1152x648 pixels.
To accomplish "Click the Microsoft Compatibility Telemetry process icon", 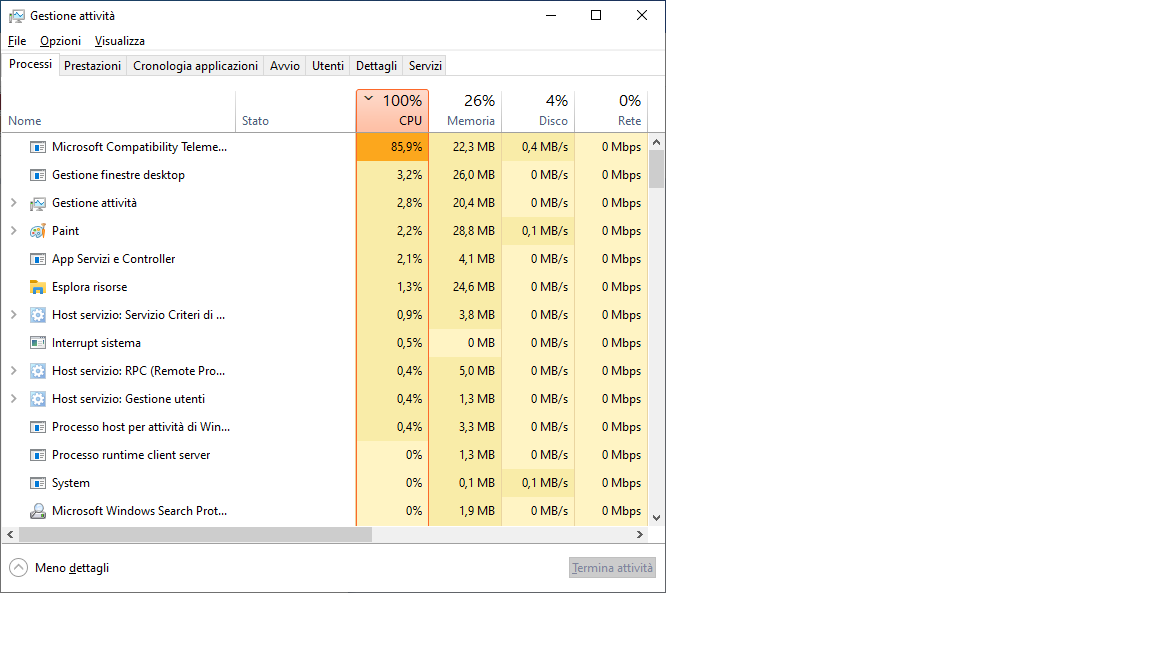I will coord(37,147).
